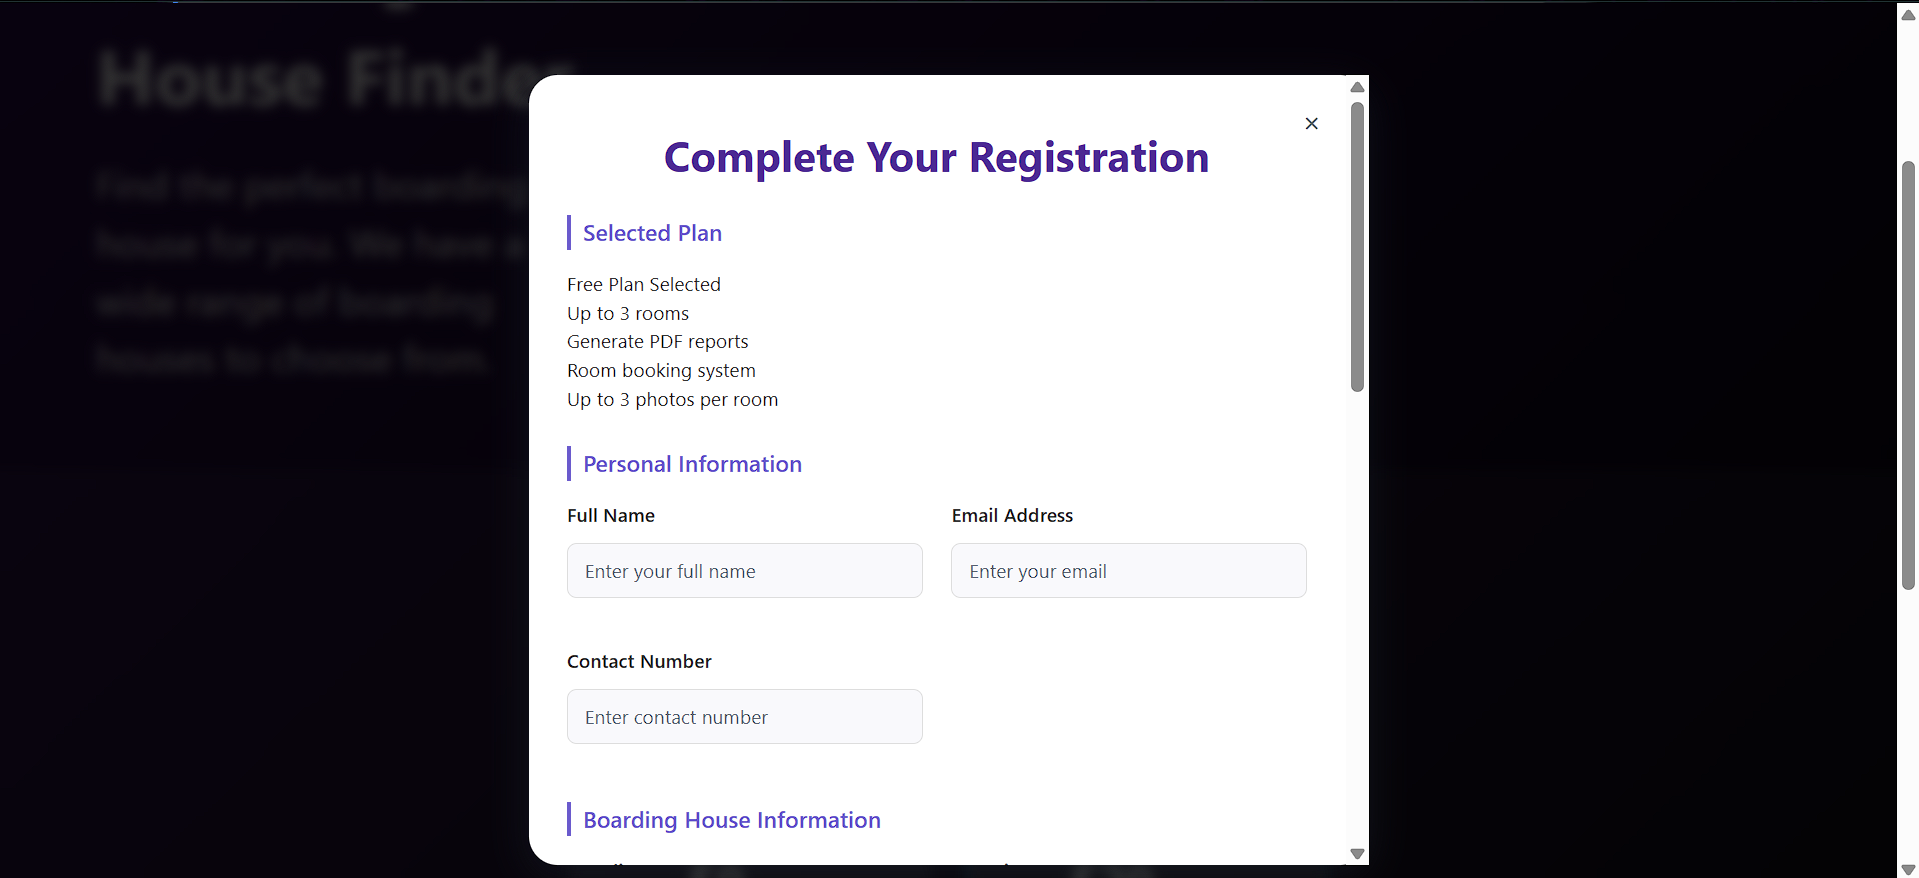Click the page scrollbar up arrow
This screenshot has height=878, width=1919.
(1908, 14)
